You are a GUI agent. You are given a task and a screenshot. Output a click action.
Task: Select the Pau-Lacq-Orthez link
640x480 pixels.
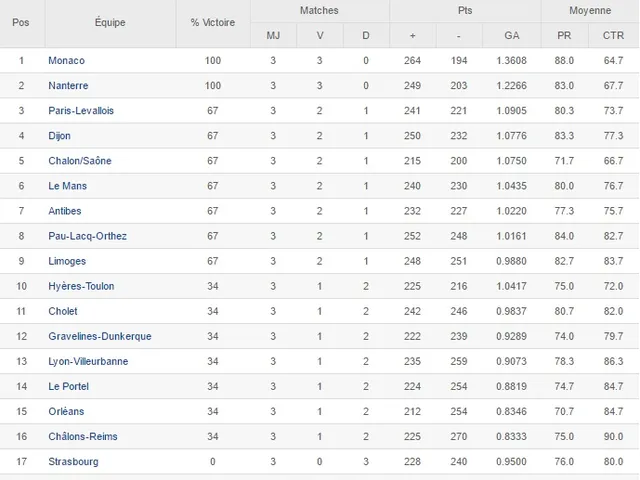coord(87,236)
